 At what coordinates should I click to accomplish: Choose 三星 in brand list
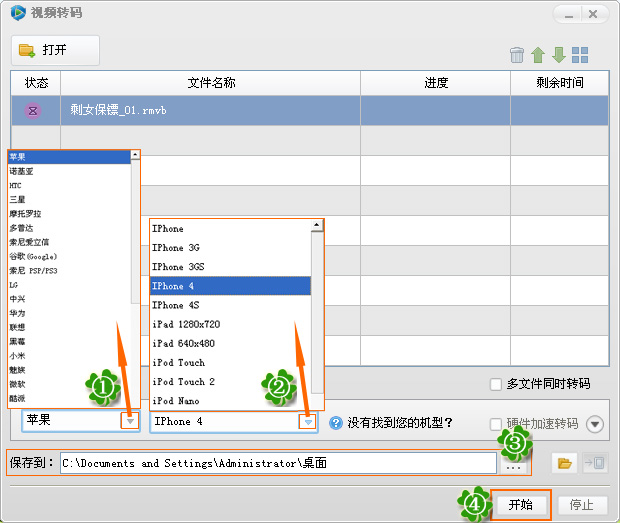coord(69,200)
